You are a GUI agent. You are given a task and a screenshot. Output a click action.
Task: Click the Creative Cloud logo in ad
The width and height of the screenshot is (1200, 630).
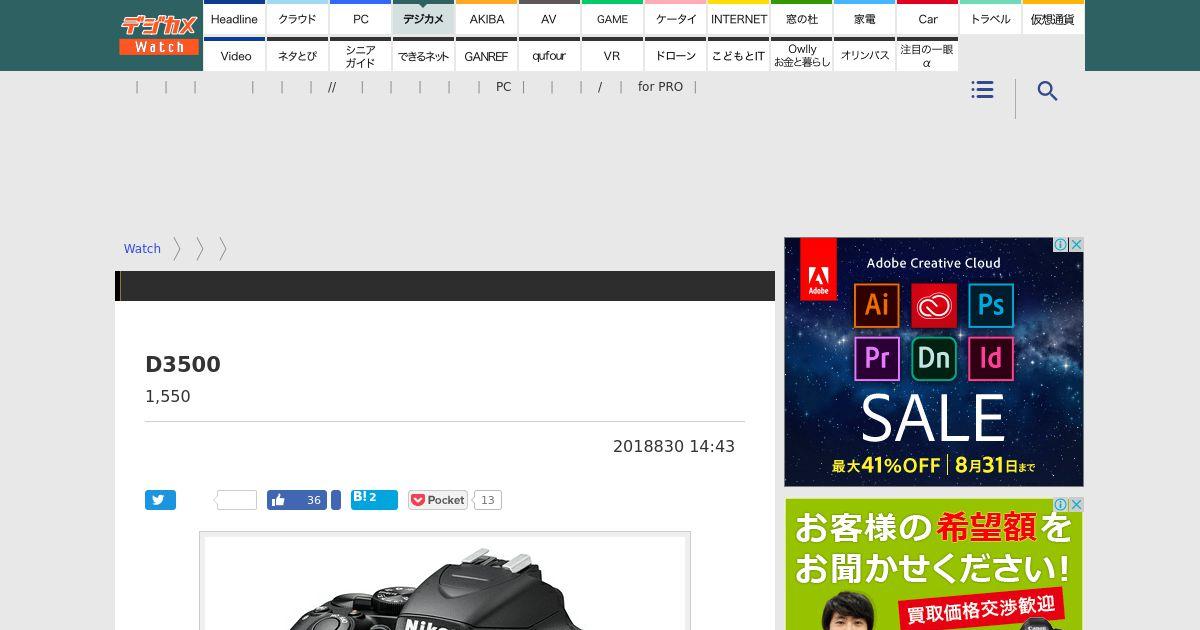click(x=934, y=305)
